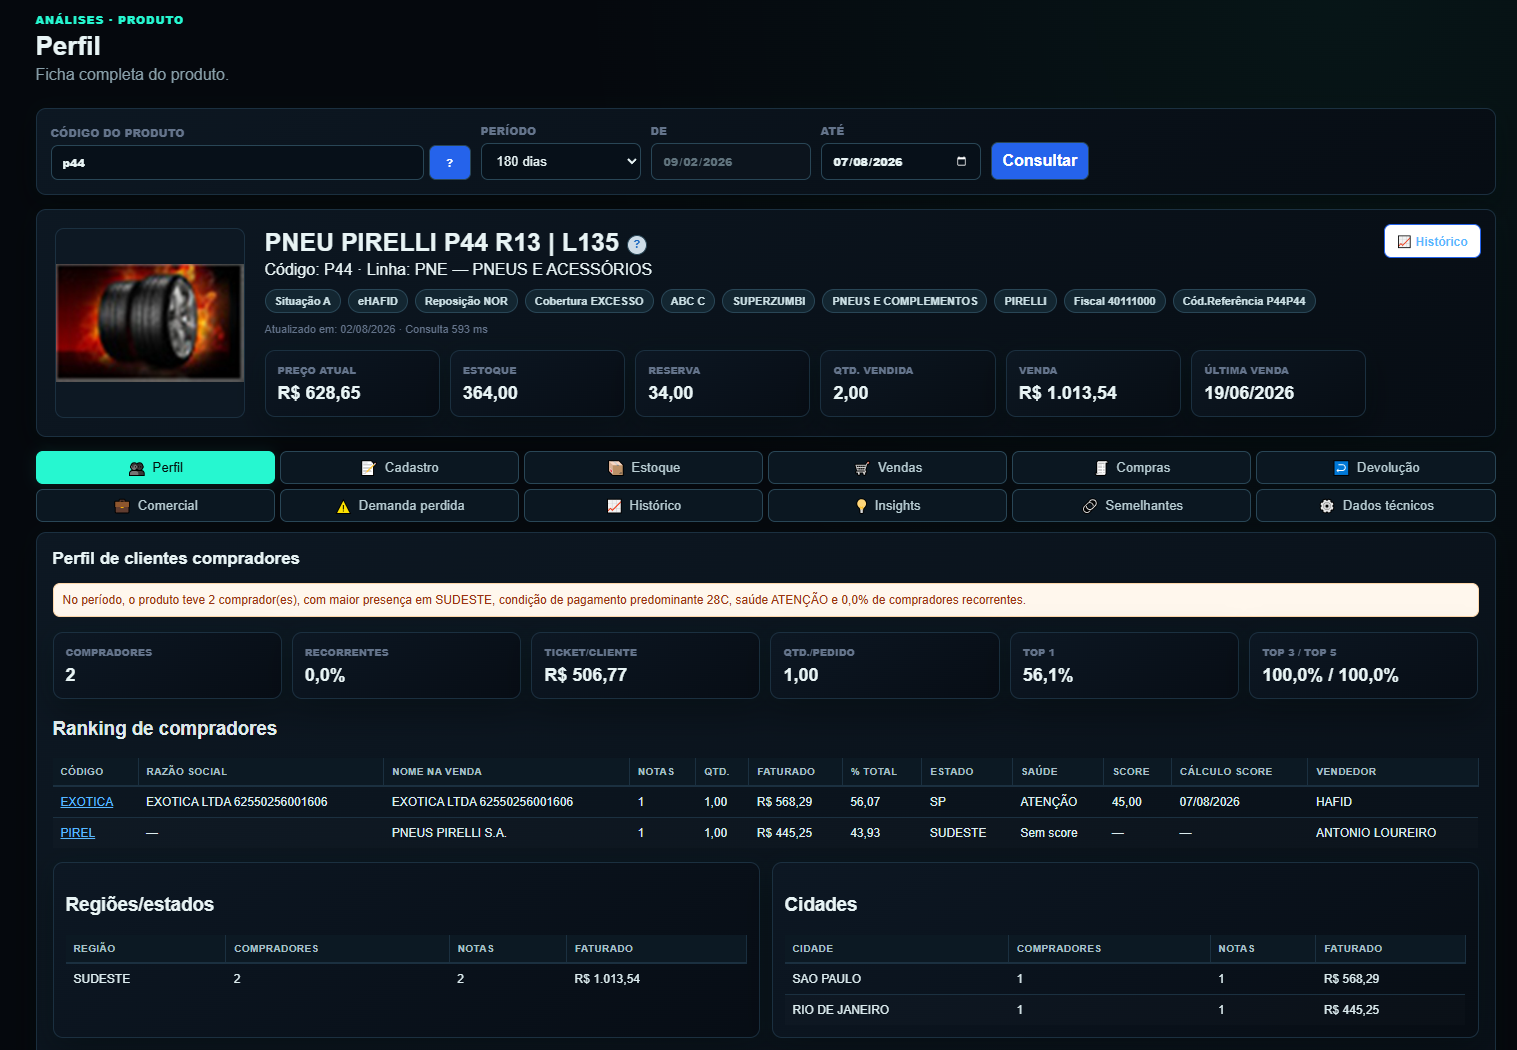Screen dimensions: 1517x1050
Task: Open the Comercial tab with briefcase icon
Action: click(x=155, y=506)
